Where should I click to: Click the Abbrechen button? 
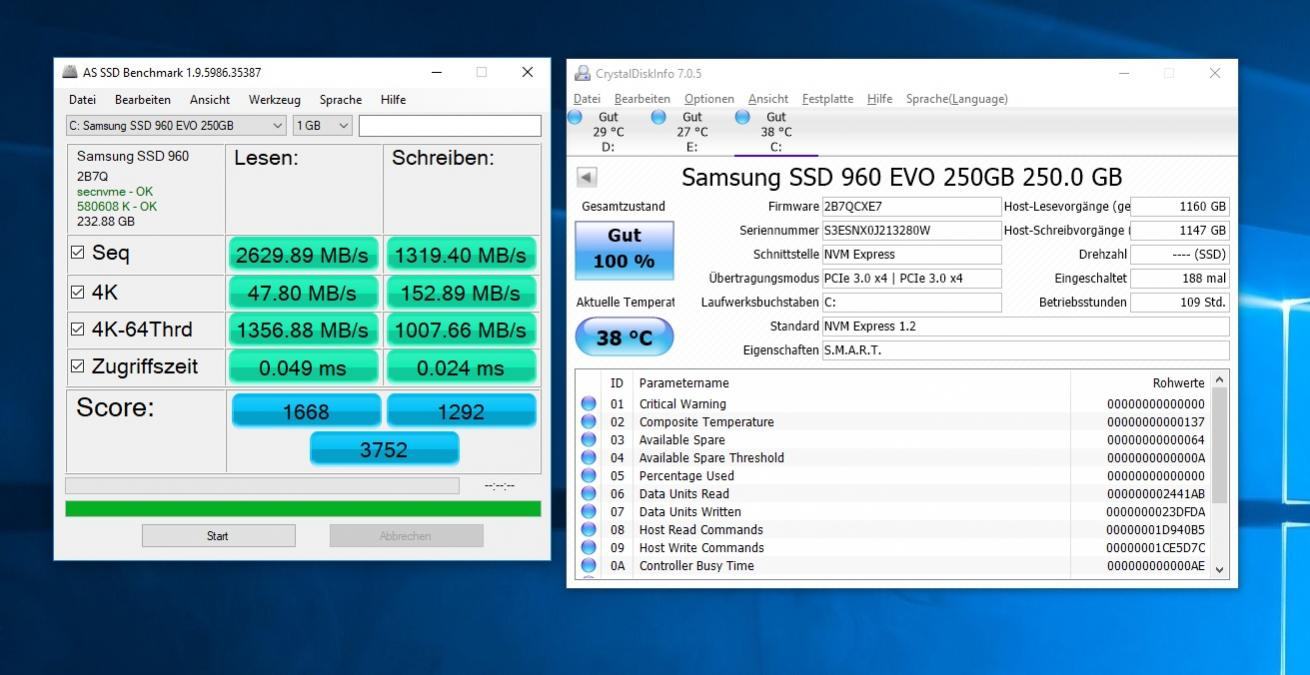pyautogui.click(x=406, y=536)
